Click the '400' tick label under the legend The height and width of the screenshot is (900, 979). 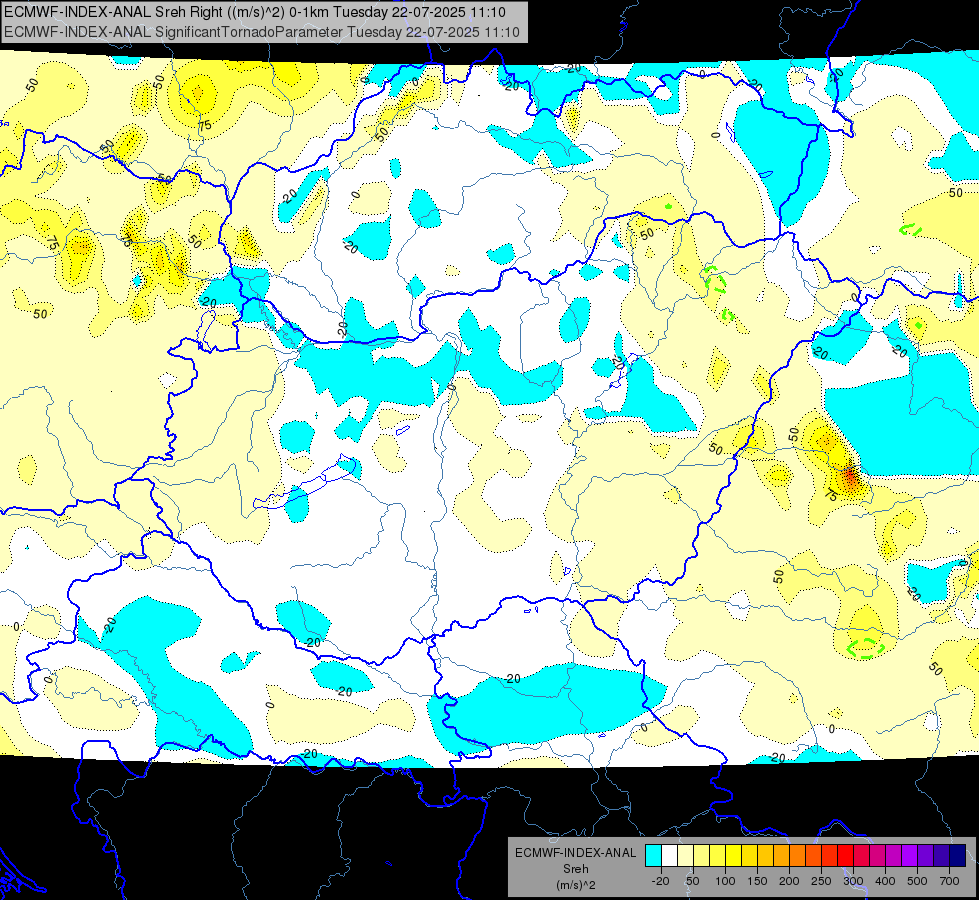[885, 881]
